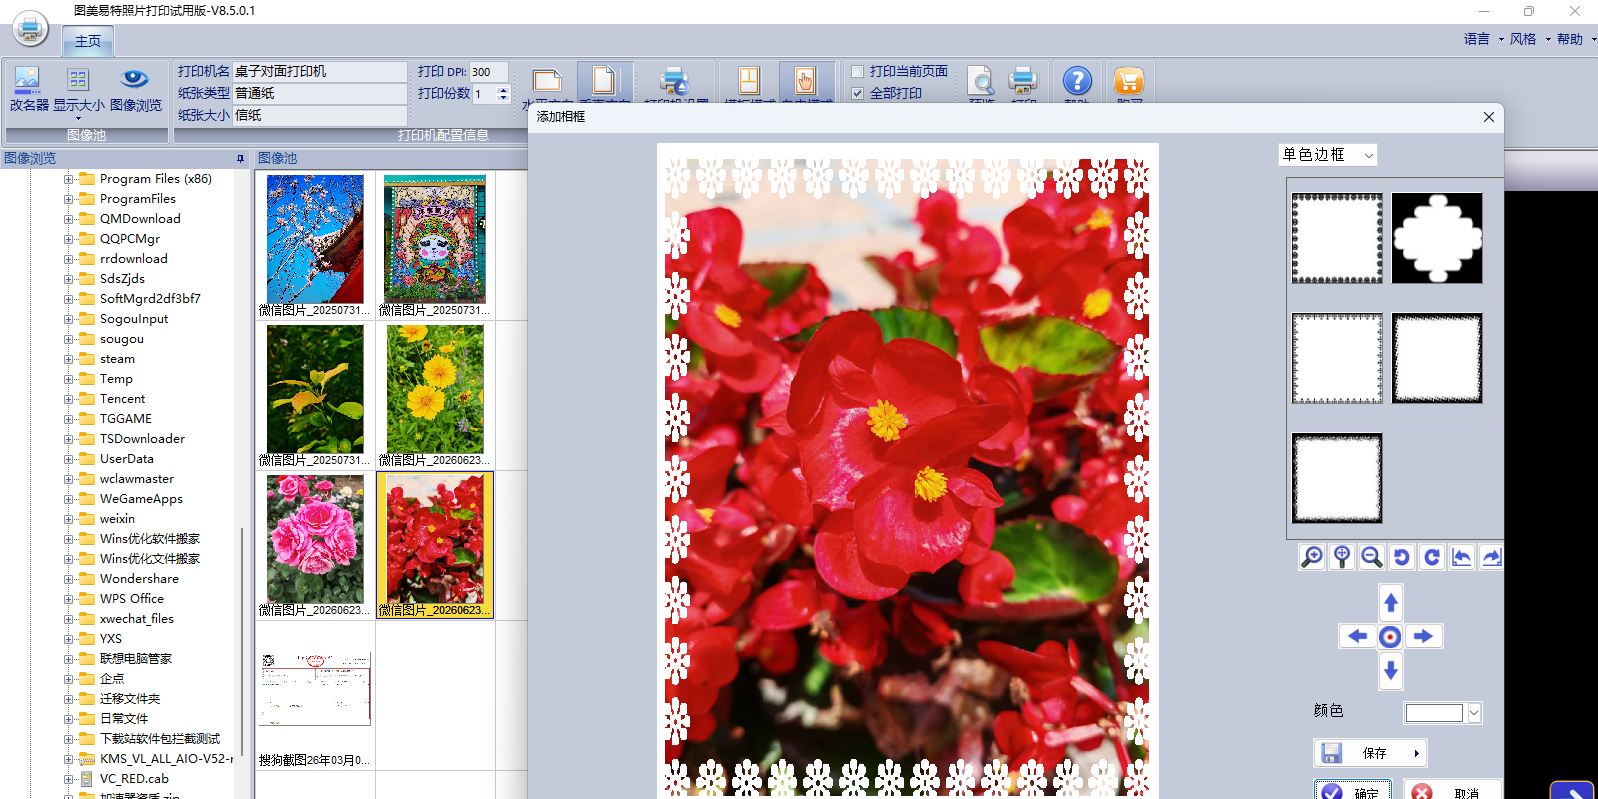The height and width of the screenshot is (799, 1598).
Task: Expand the steam folder node
Action: (69, 359)
